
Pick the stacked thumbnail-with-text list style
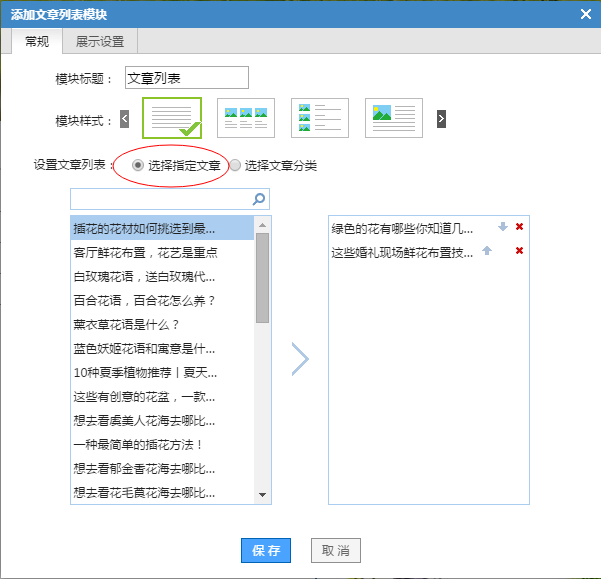pos(319,118)
